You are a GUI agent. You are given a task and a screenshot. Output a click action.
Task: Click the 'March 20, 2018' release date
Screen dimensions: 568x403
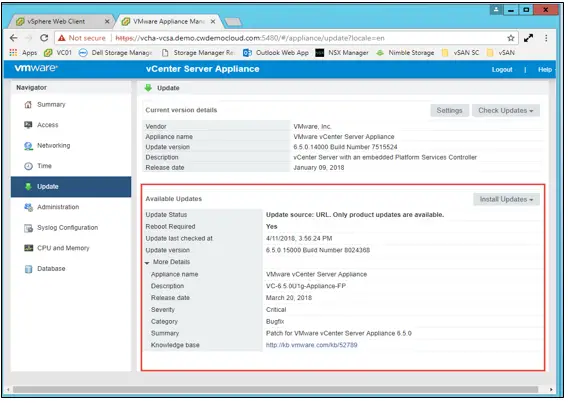pyautogui.click(x=289, y=298)
